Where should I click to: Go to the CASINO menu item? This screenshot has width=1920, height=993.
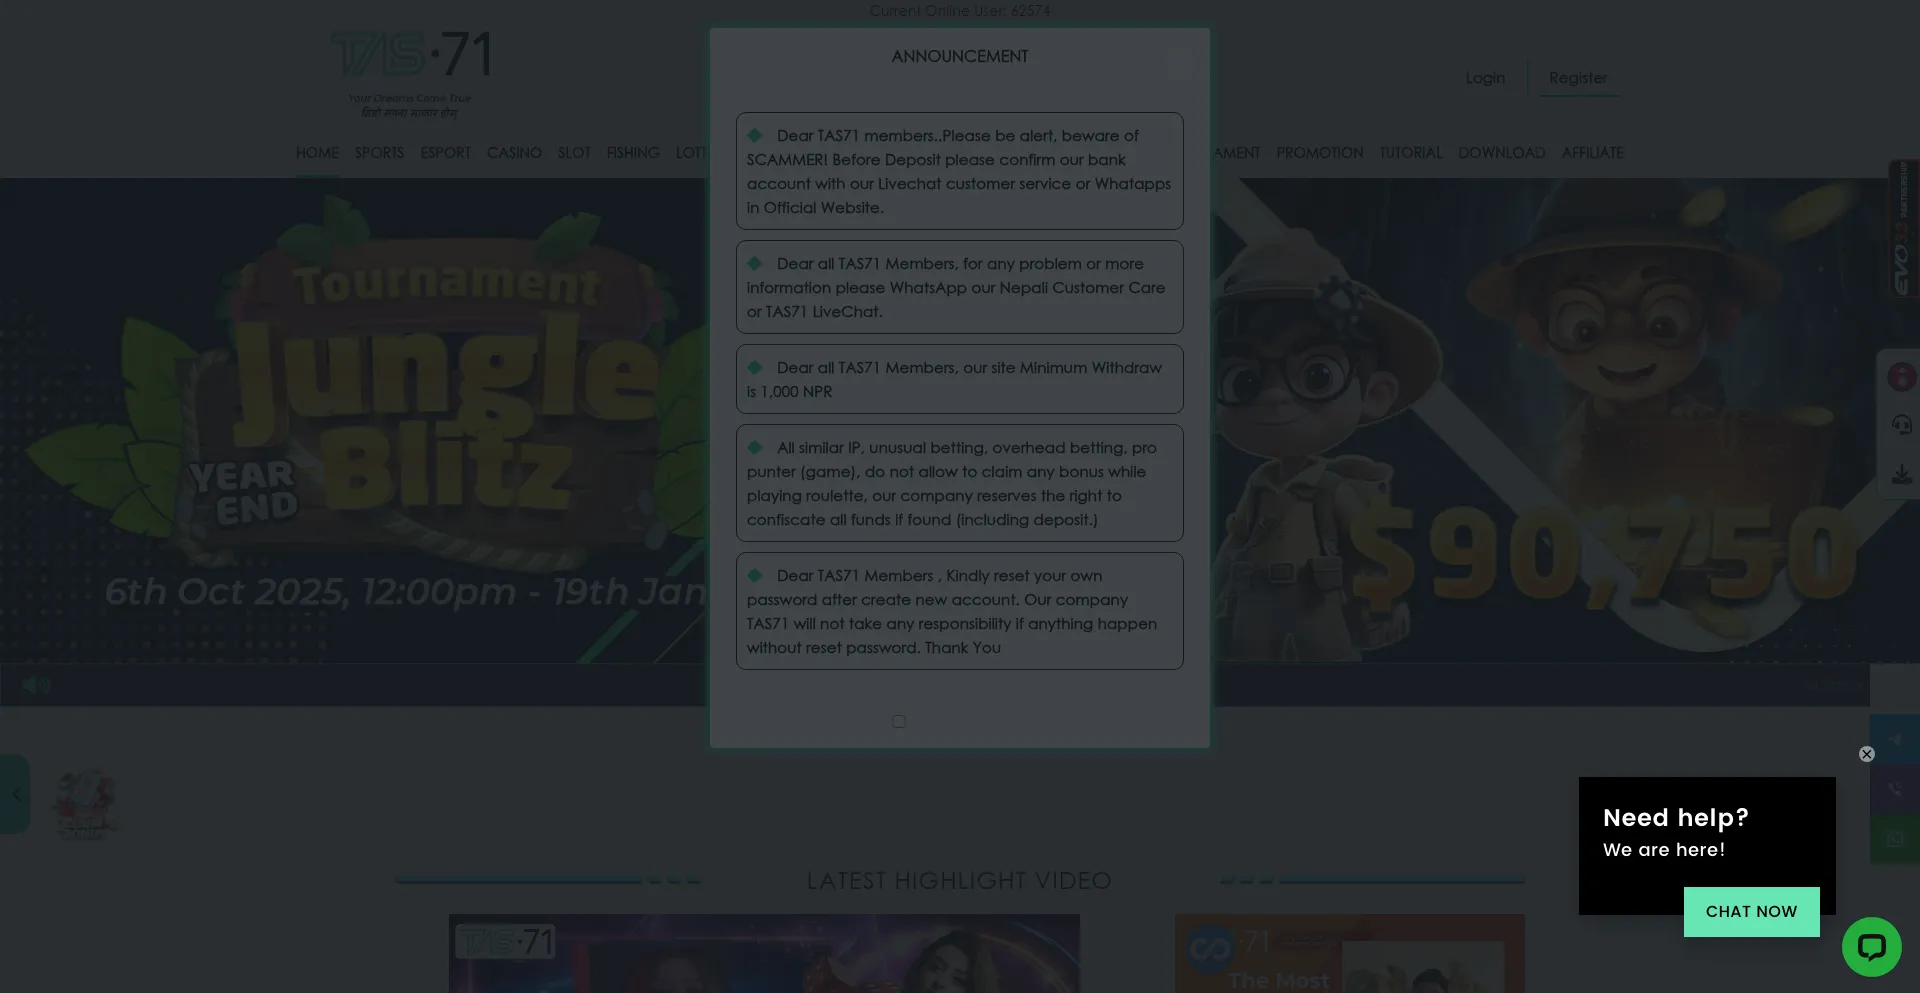[514, 153]
